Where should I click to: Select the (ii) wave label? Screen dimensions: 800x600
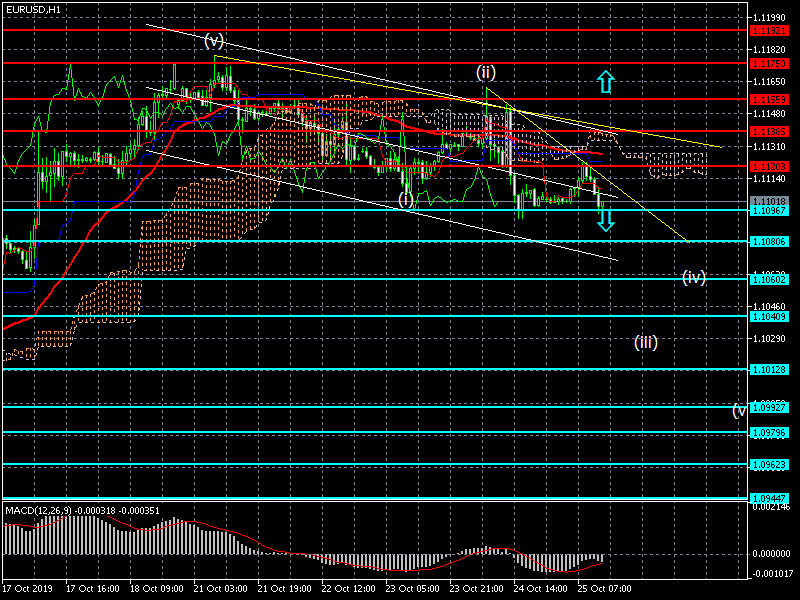pos(486,72)
